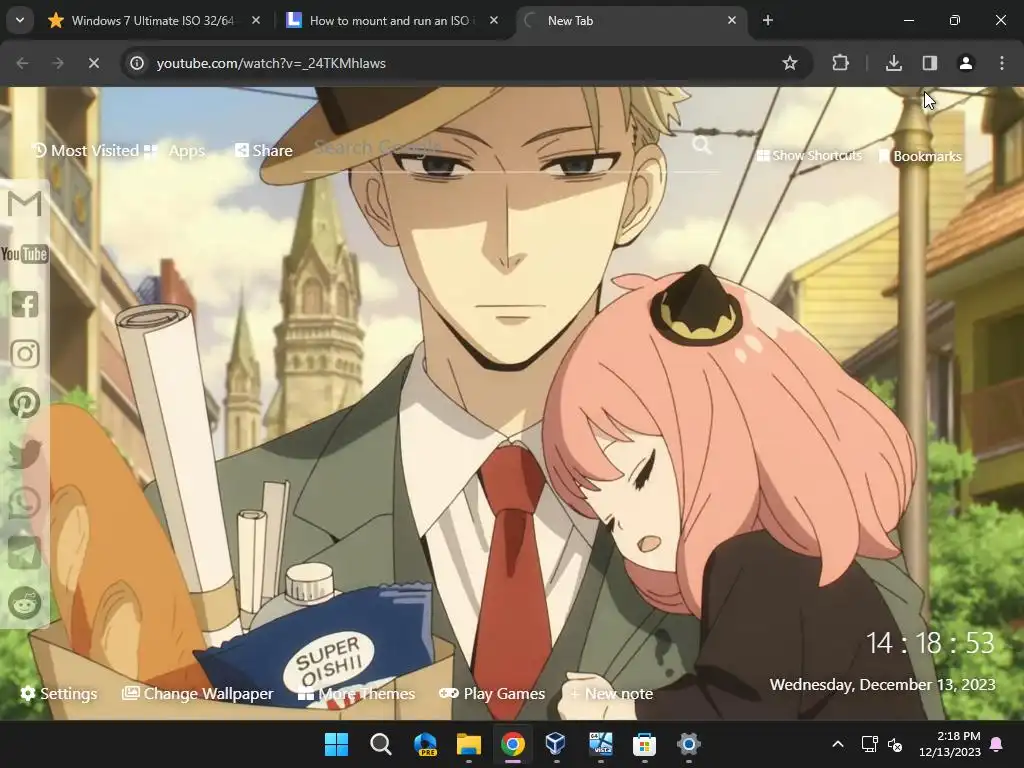Toggle Chrome side panel

(930, 63)
